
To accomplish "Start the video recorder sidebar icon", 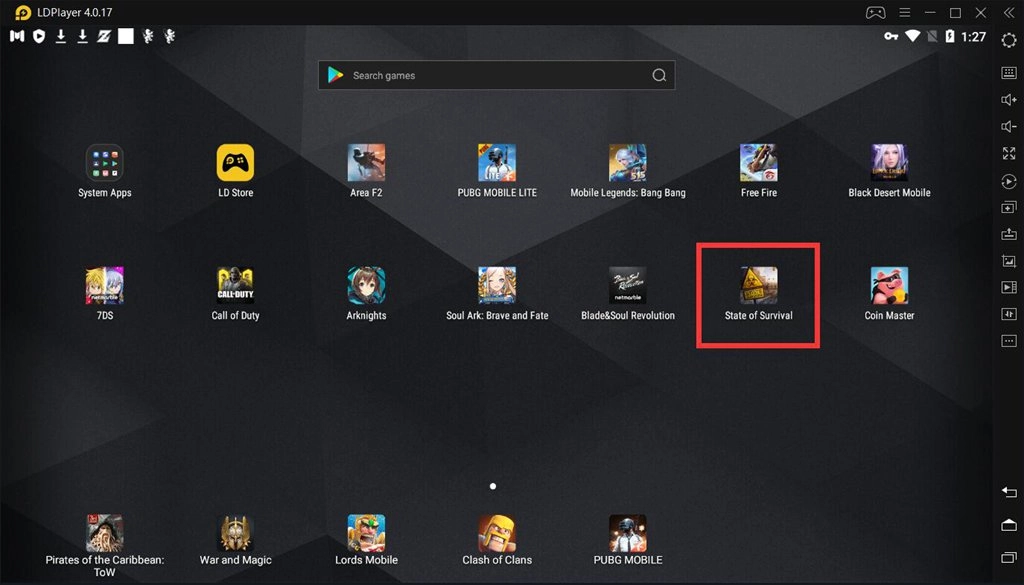I will click(x=1009, y=287).
